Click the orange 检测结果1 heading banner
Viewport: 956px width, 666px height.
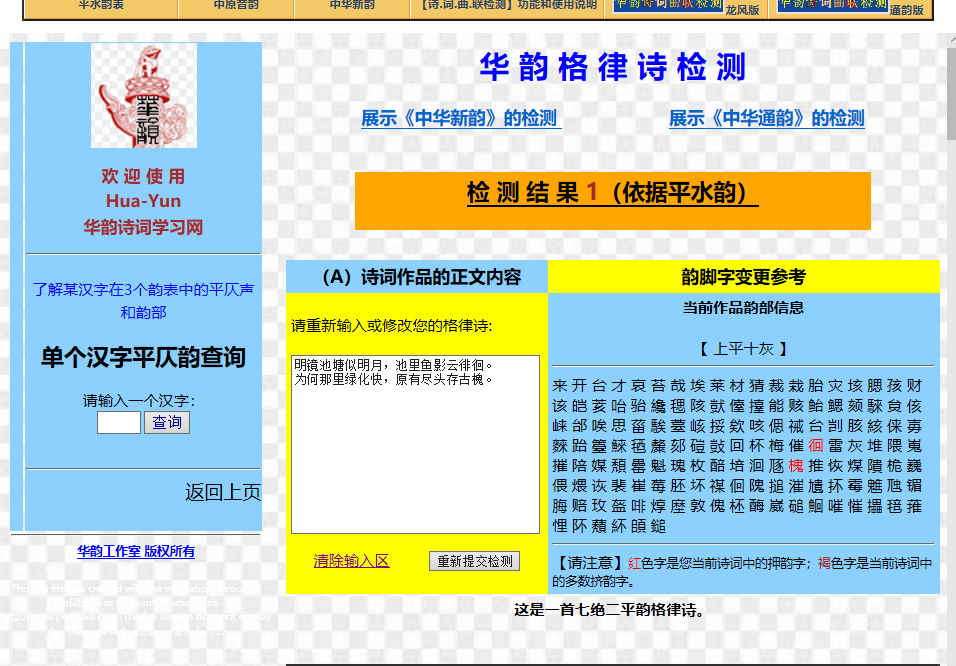pyautogui.click(x=612, y=194)
